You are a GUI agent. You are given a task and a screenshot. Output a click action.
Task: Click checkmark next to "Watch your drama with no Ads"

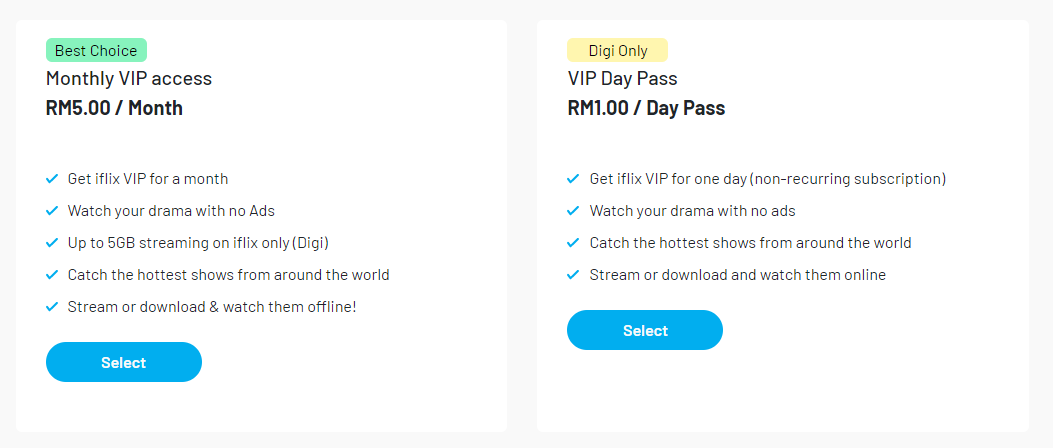(x=52, y=211)
